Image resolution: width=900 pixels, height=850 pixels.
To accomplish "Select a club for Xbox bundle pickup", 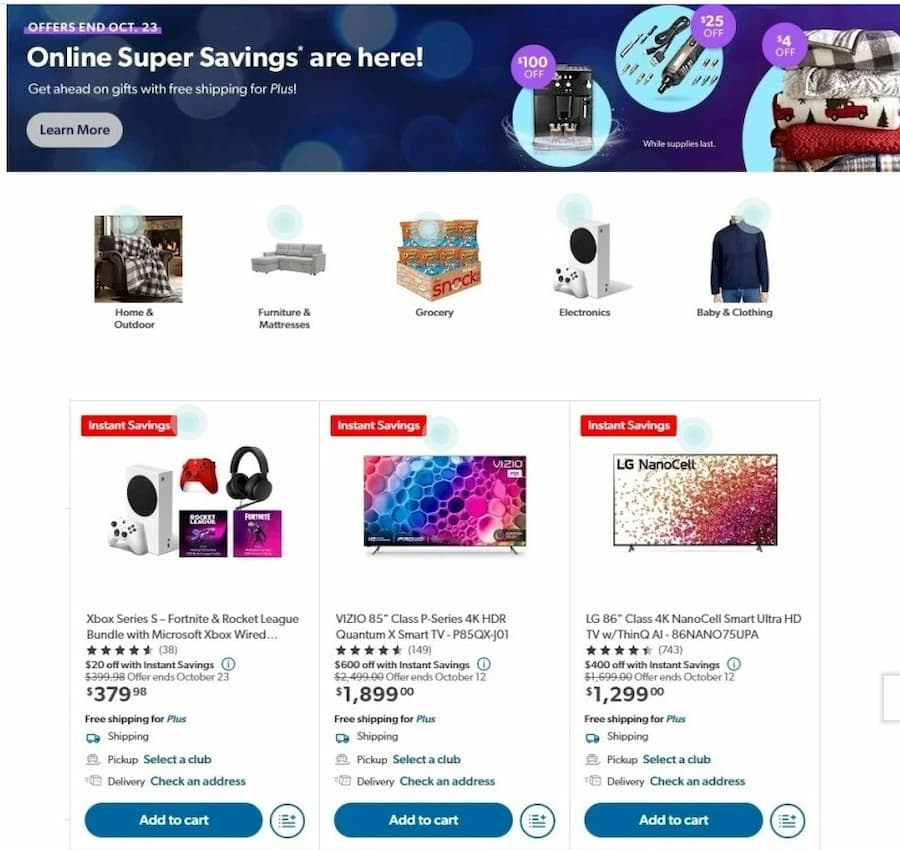I will click(x=177, y=759).
